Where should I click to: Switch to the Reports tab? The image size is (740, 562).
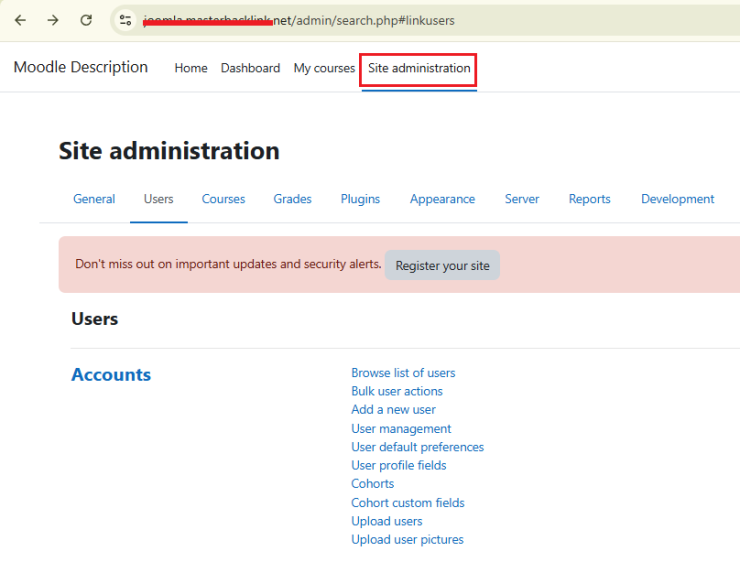tap(589, 199)
